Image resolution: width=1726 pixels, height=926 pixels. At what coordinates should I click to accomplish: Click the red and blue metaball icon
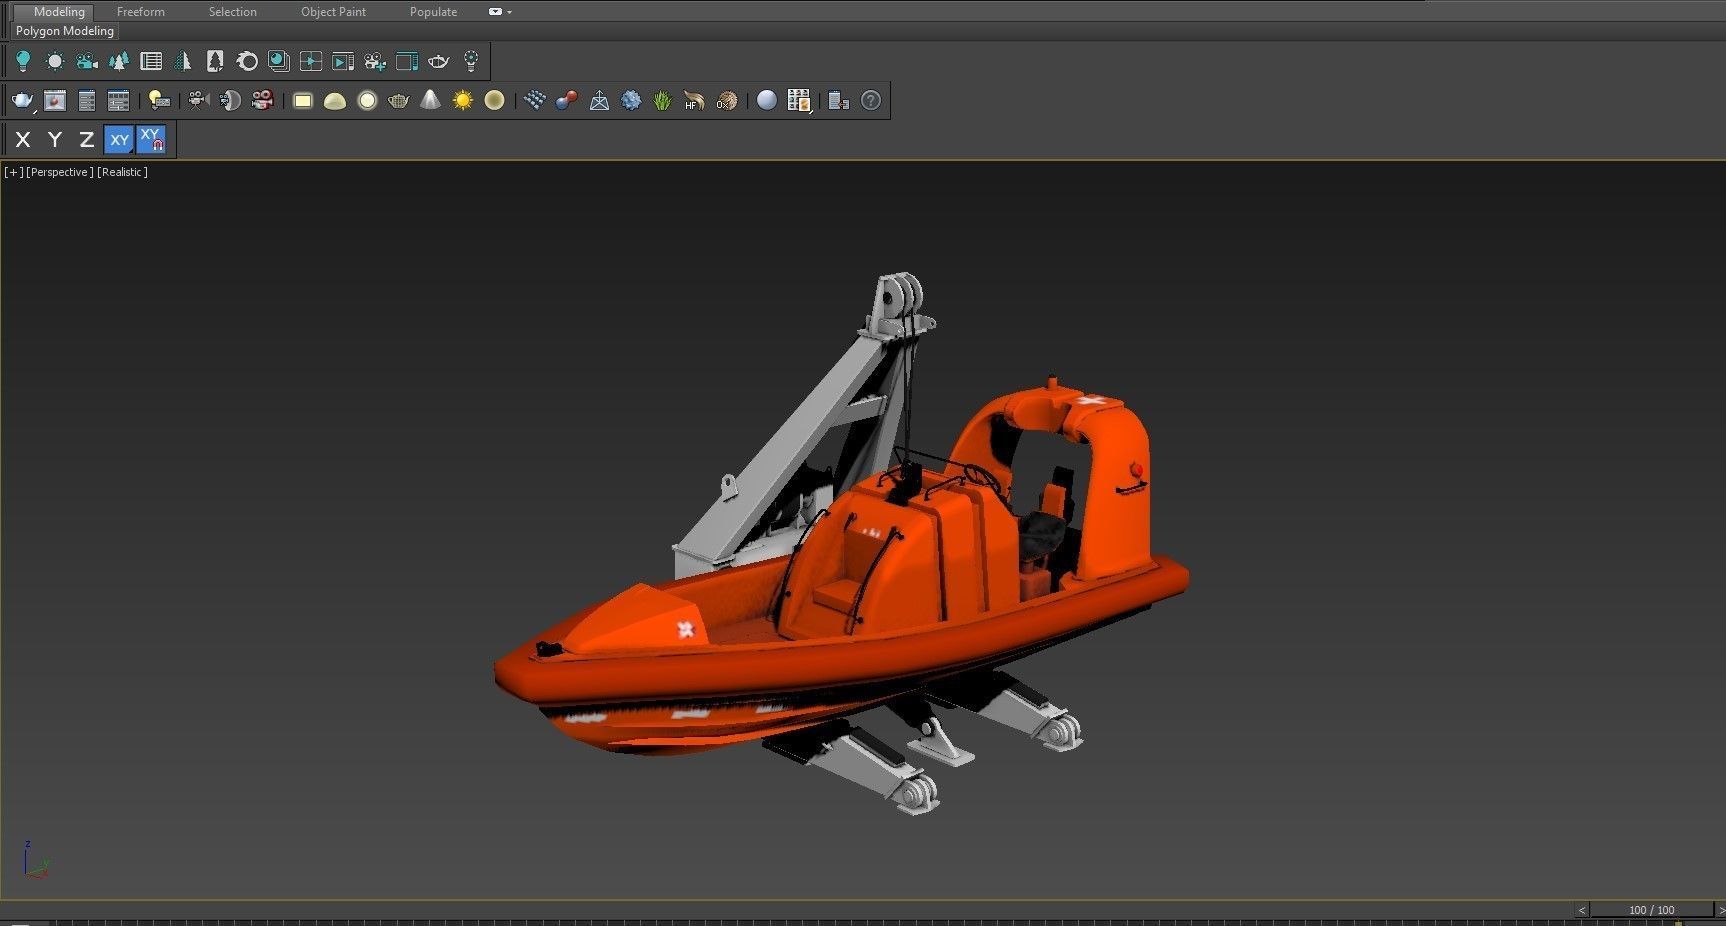pos(567,100)
